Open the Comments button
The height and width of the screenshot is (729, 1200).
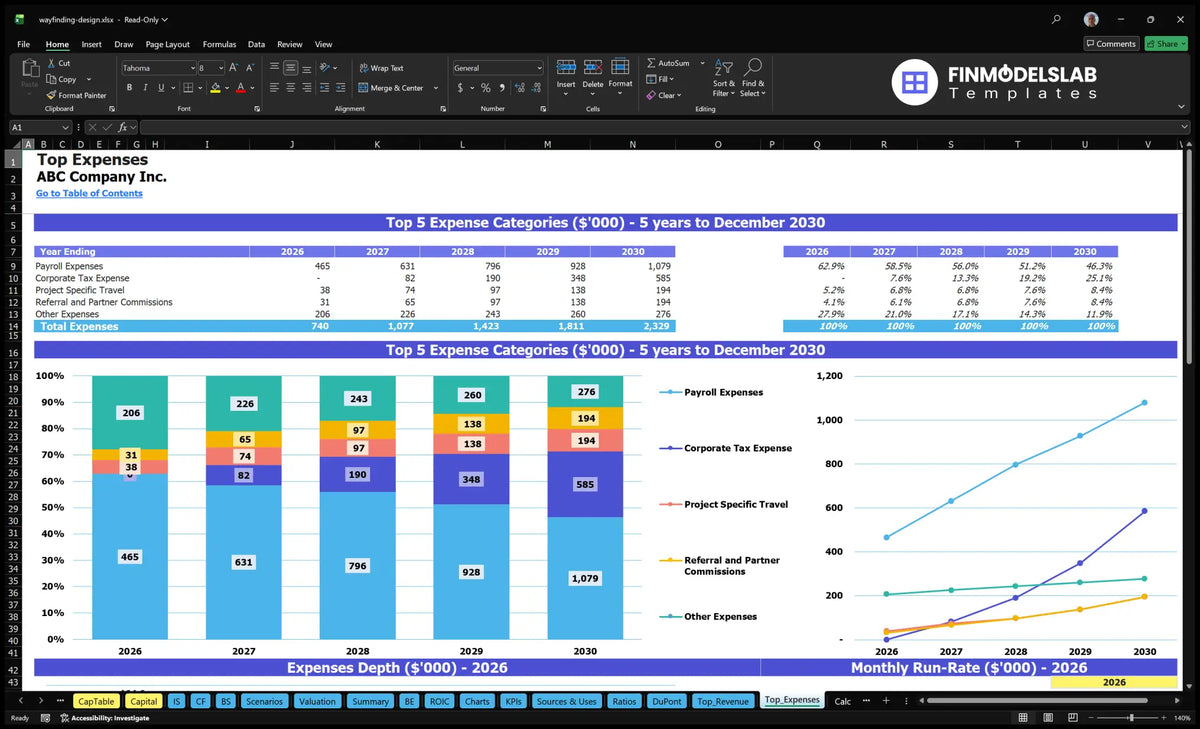1111,44
